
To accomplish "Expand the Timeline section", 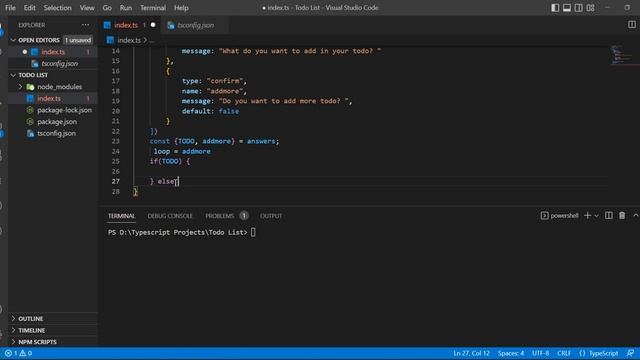I will [x=31, y=330].
